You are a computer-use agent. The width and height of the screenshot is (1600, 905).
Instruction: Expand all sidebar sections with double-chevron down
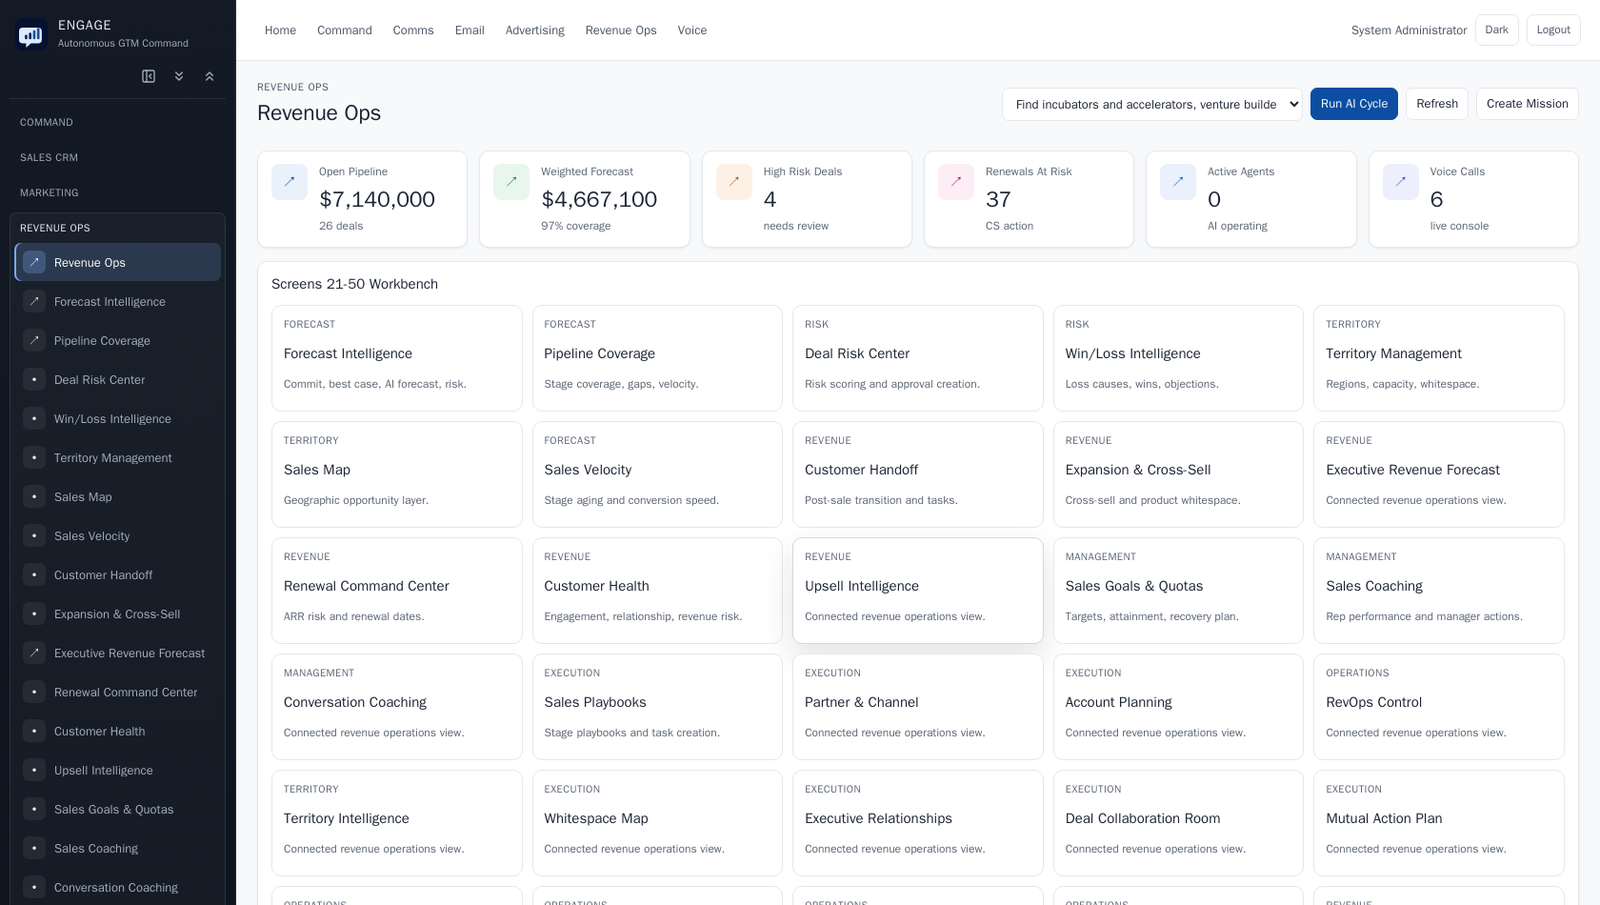(x=179, y=76)
